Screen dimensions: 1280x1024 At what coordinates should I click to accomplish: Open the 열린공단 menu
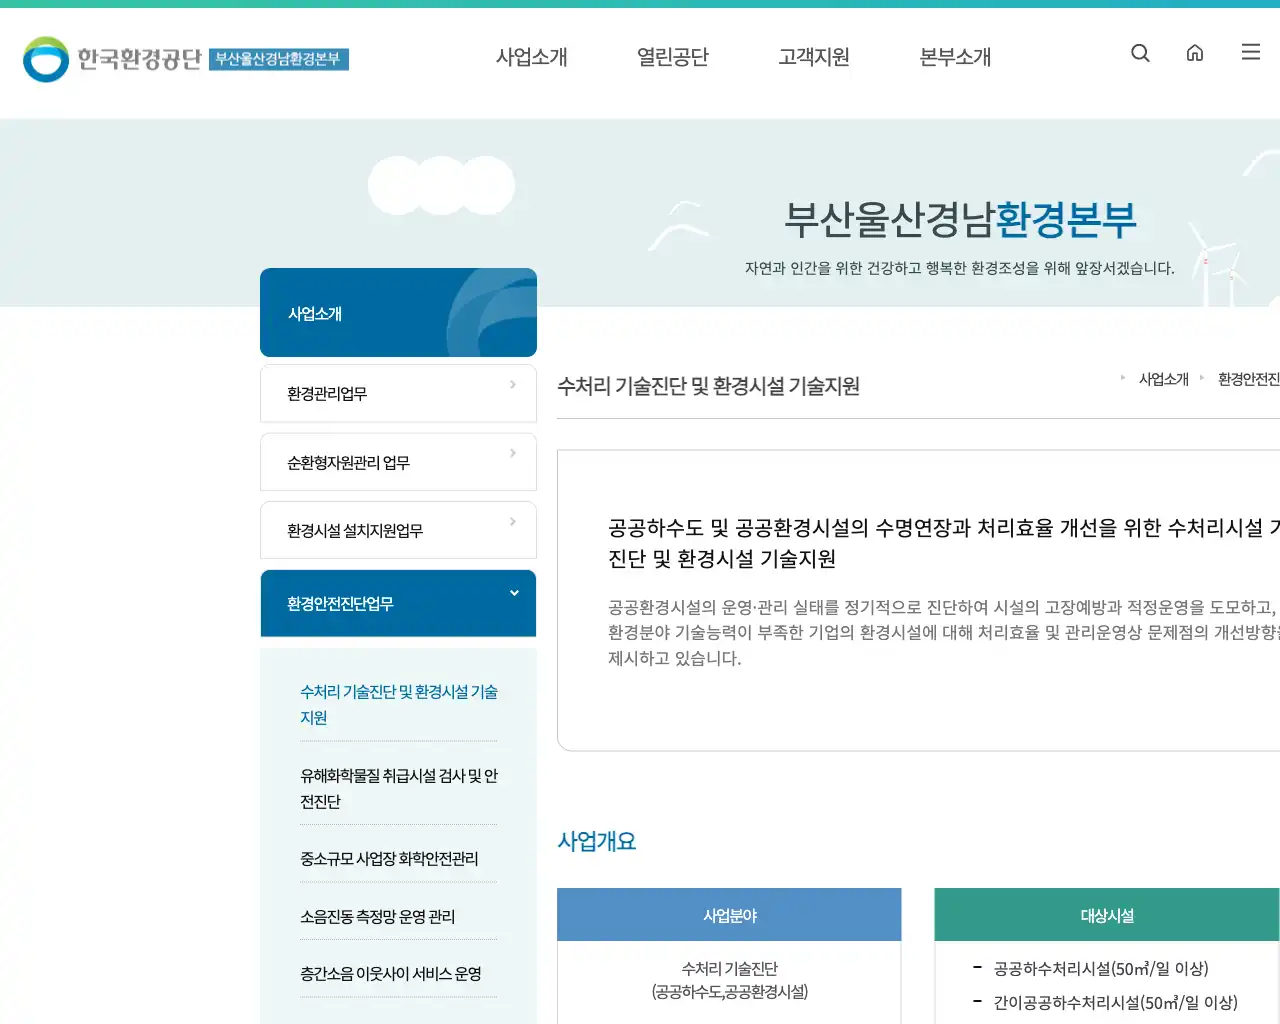tap(672, 57)
